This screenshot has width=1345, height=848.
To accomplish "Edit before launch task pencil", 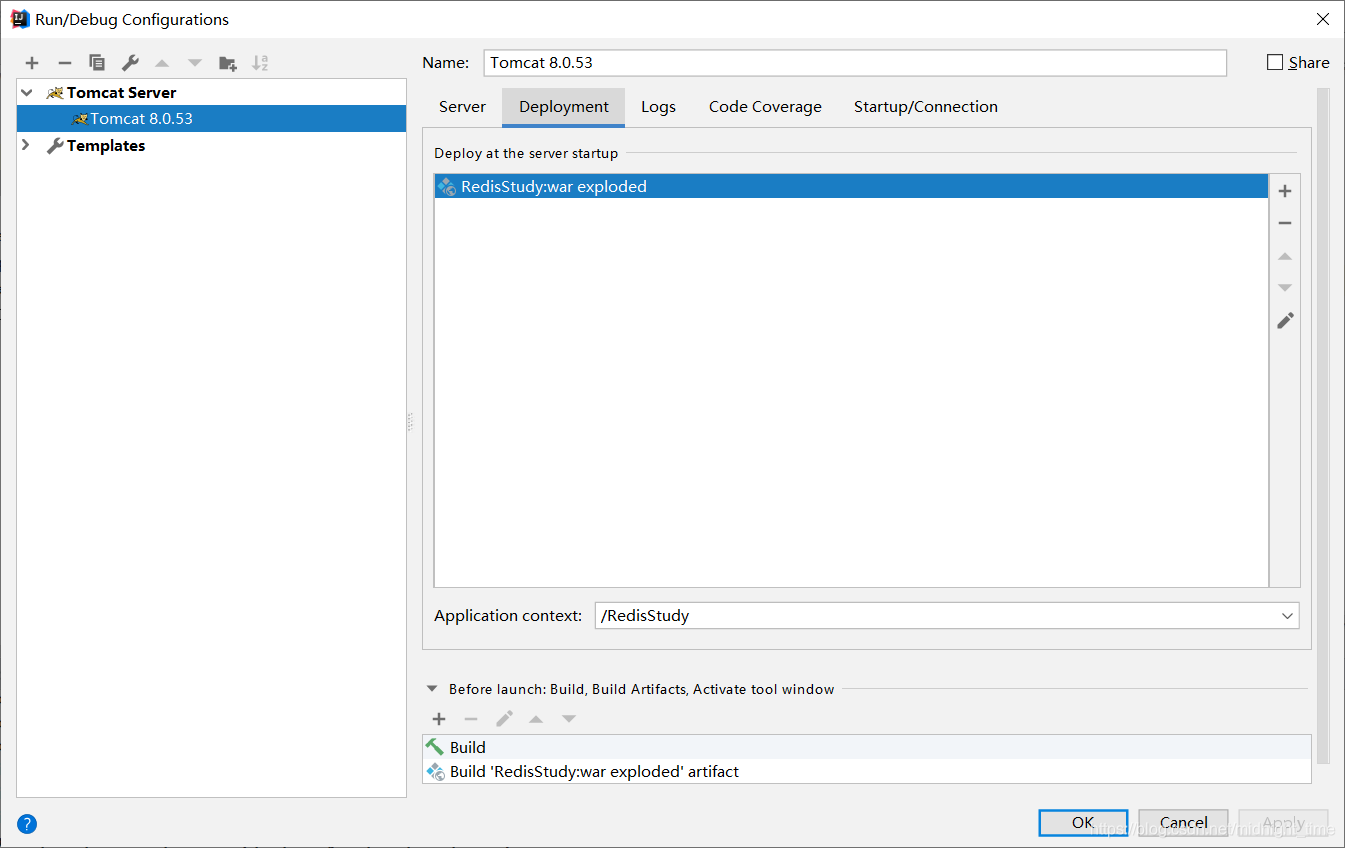I will [x=504, y=719].
